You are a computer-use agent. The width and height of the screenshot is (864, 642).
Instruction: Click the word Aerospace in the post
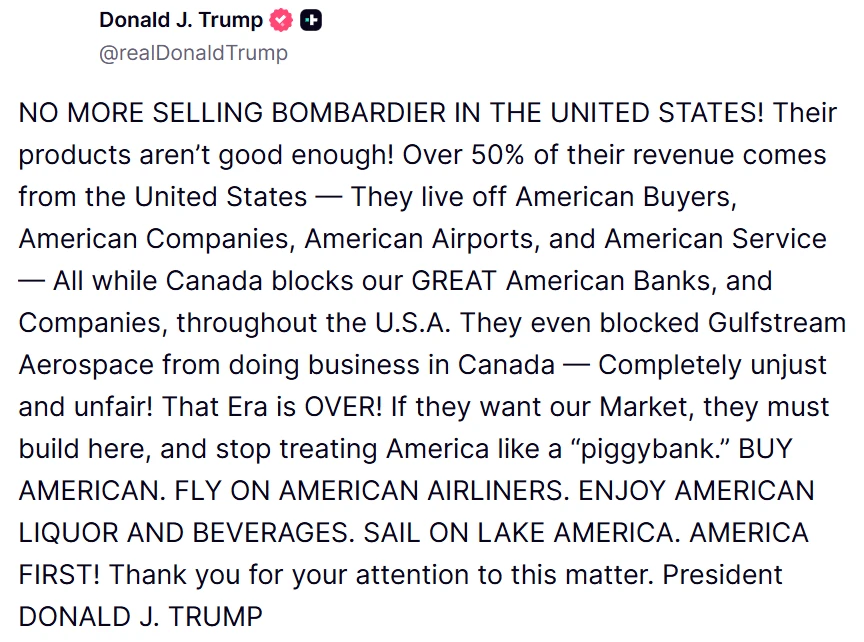[86, 366]
